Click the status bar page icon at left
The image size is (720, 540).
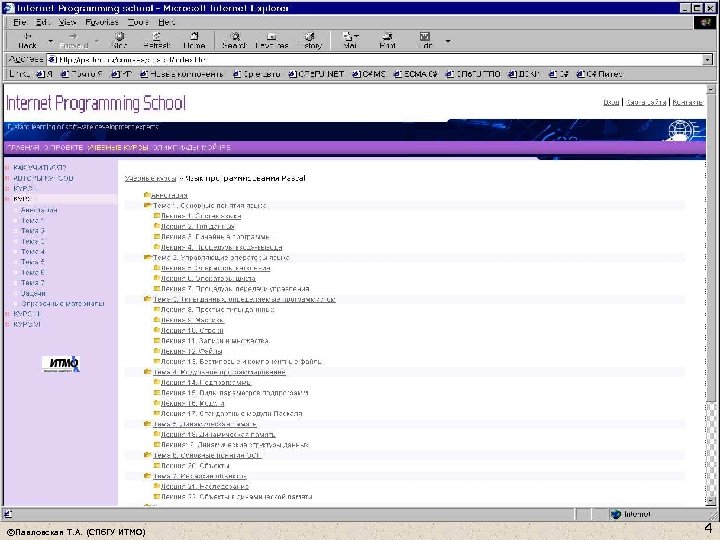tap(8, 514)
